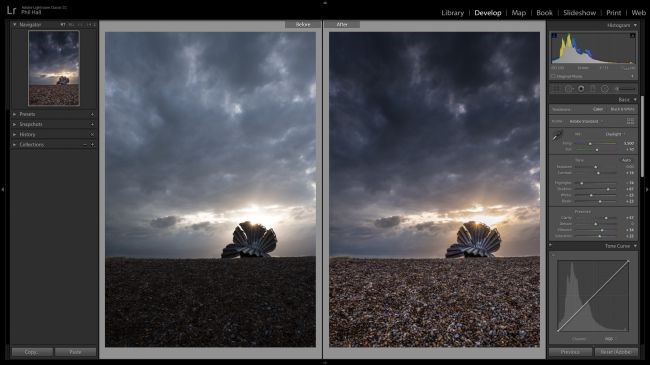This screenshot has height=365, width=650.
Task: Click the Copy button
Action: point(32,352)
